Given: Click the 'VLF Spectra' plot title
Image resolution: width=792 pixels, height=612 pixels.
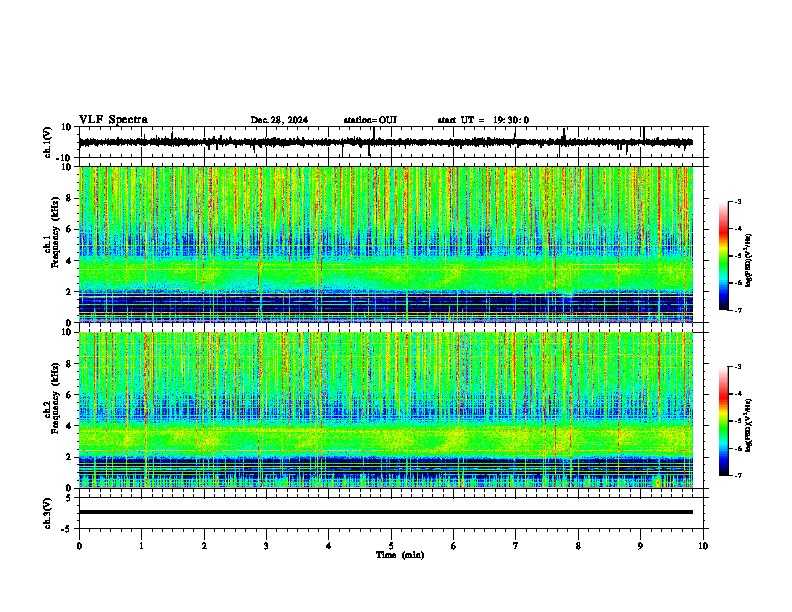Looking at the screenshot, I should pos(113,120).
